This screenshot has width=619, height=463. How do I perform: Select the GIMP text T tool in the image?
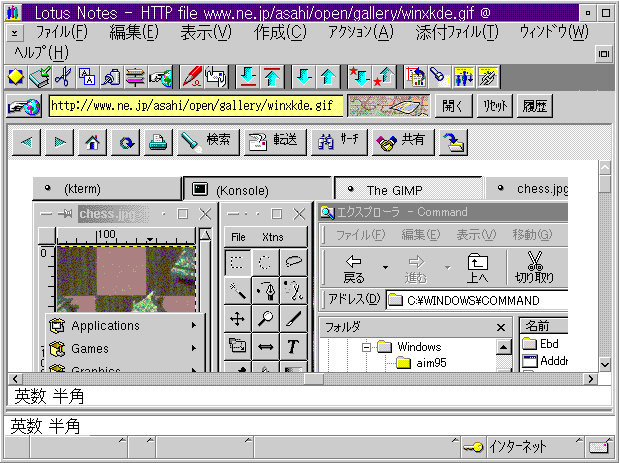coord(293,347)
